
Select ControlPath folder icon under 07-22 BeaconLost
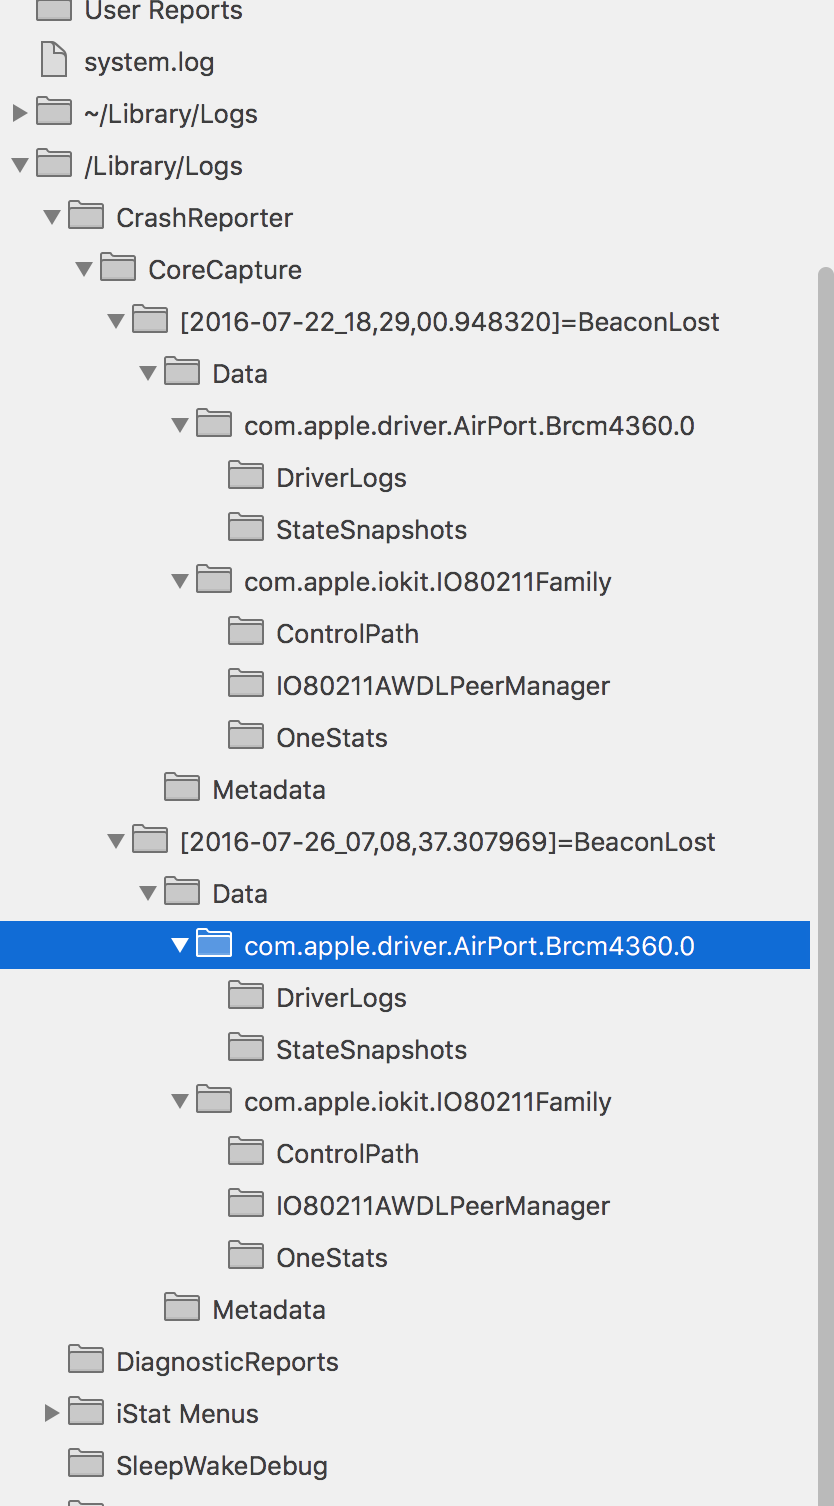coord(246,633)
